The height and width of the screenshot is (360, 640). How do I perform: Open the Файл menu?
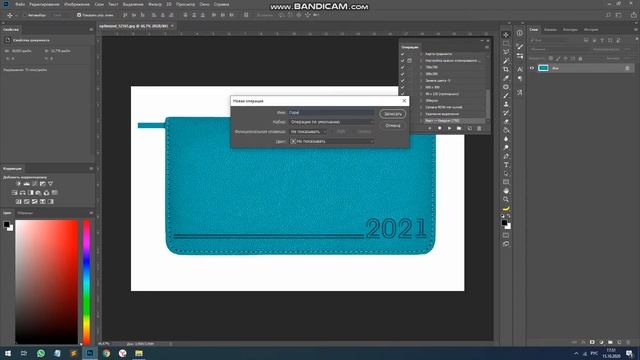tap(20, 4)
